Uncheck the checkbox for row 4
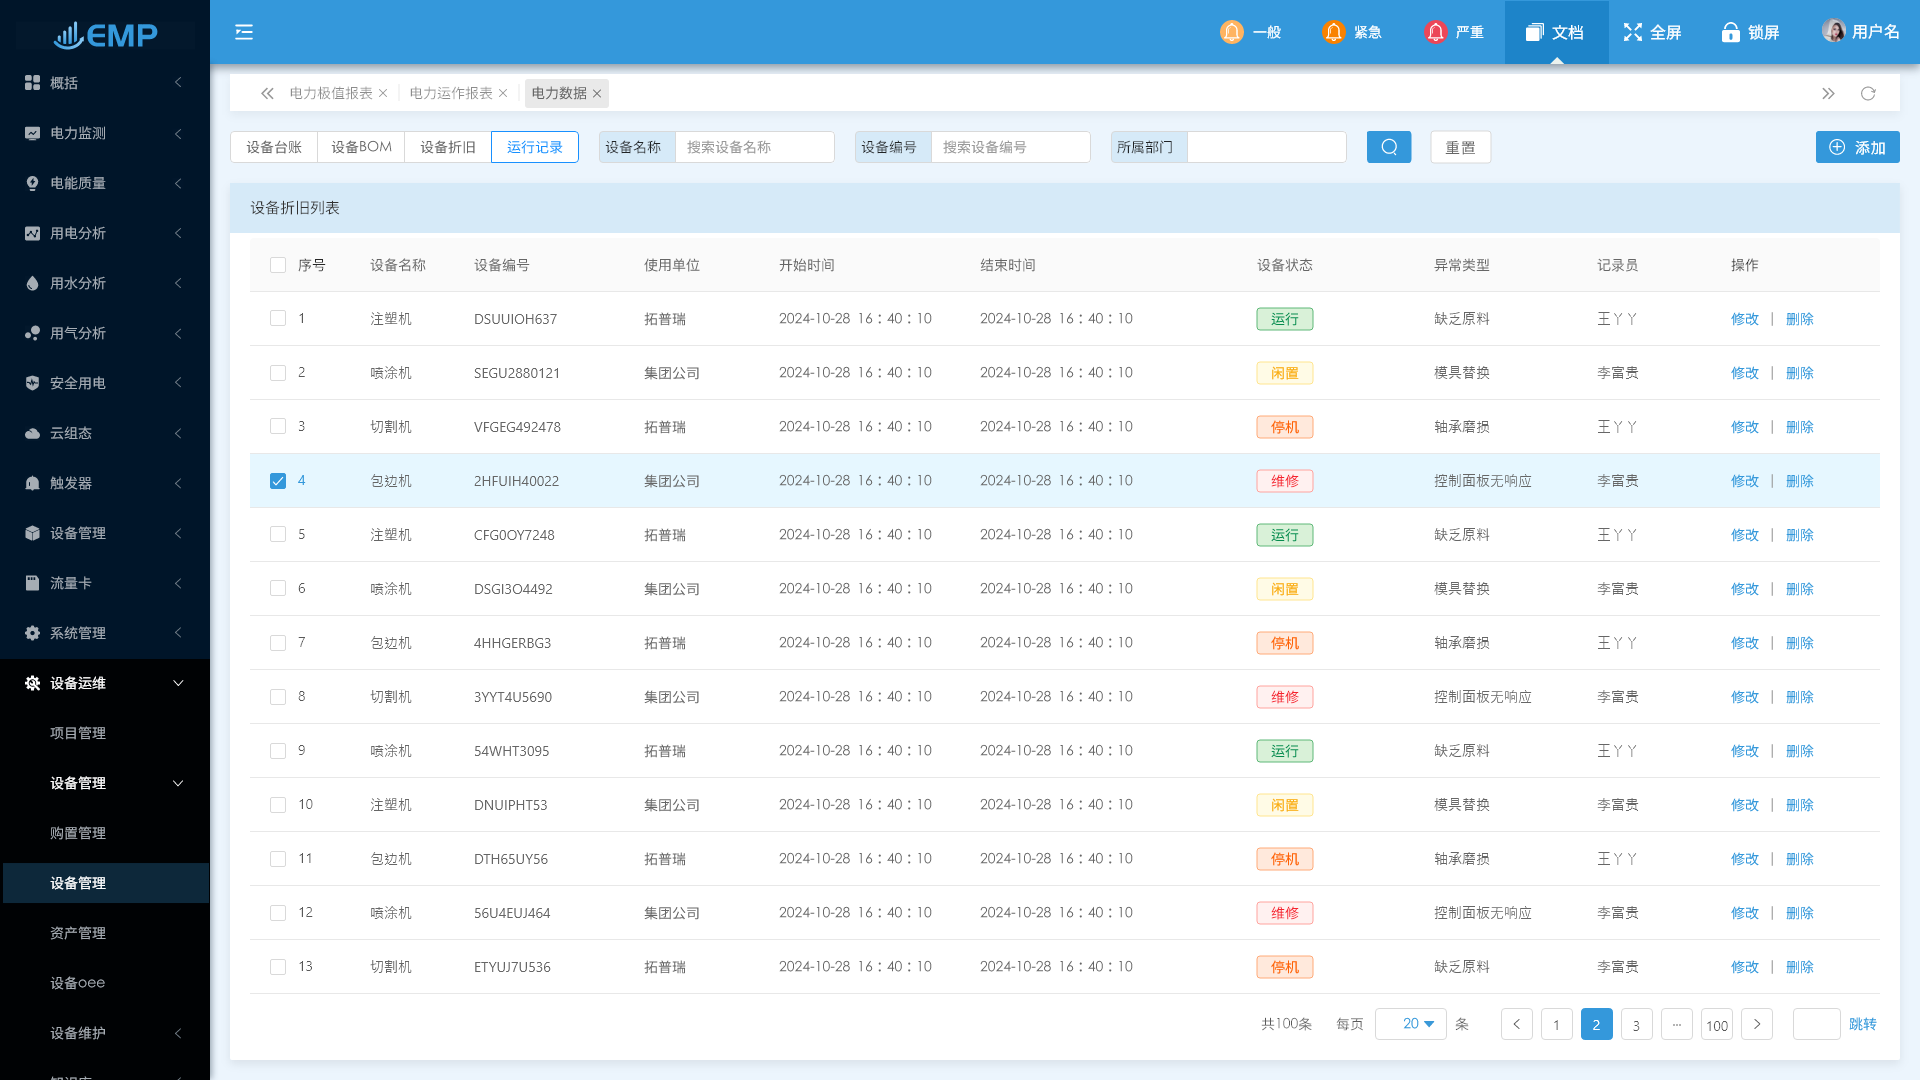The width and height of the screenshot is (1920, 1080). click(x=278, y=481)
